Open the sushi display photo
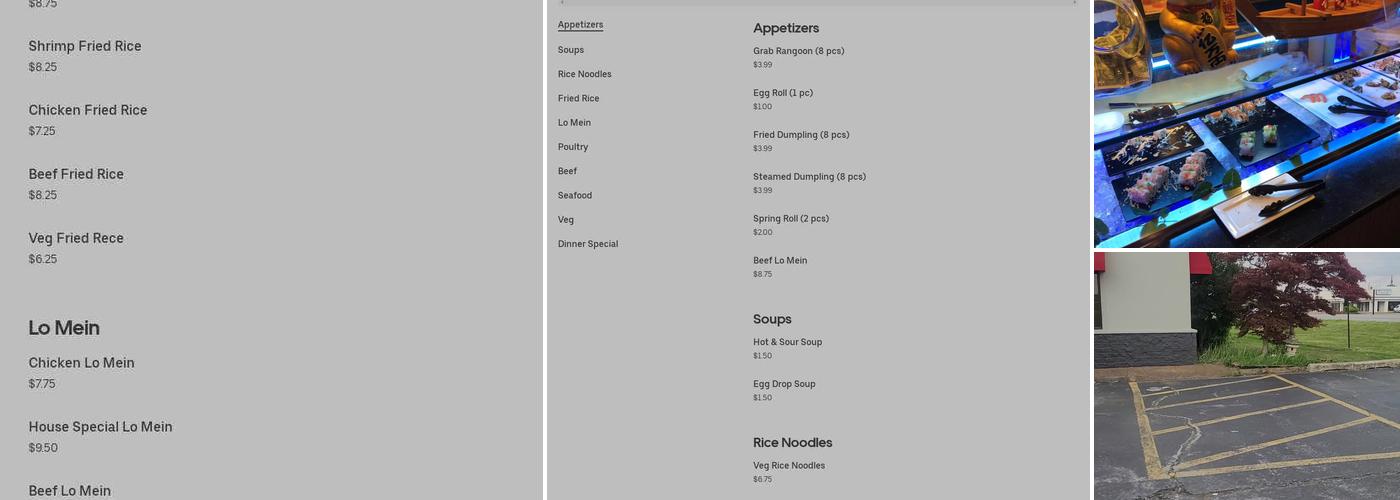Screen dimensions: 1400x500 click(x=1246, y=123)
